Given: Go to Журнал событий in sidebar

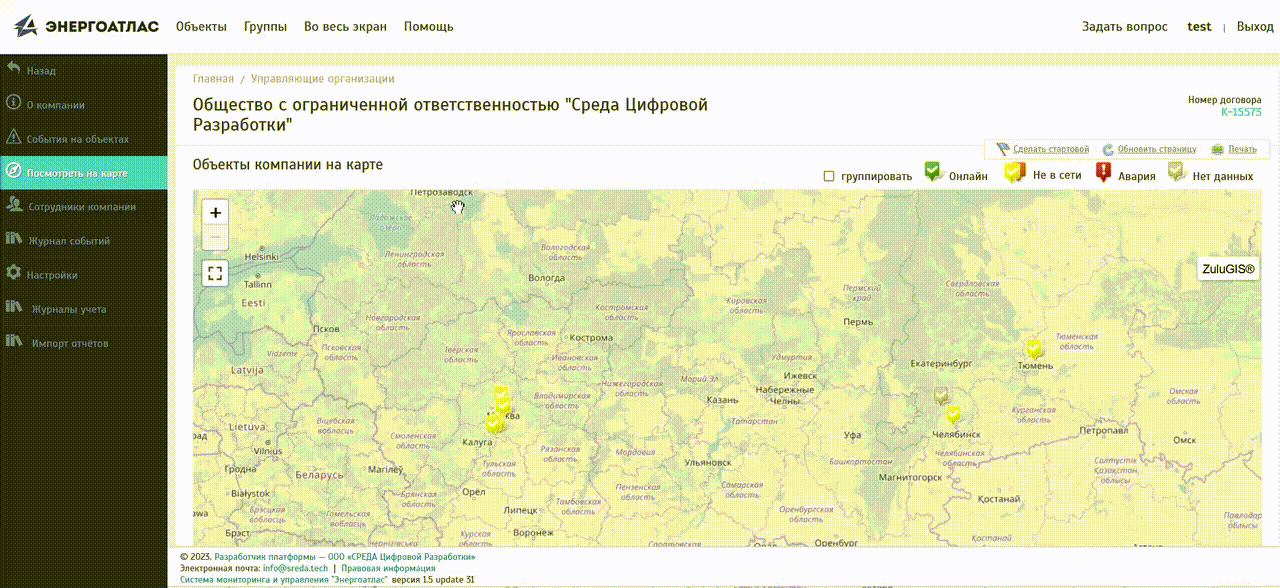Looking at the screenshot, I should point(68,241).
